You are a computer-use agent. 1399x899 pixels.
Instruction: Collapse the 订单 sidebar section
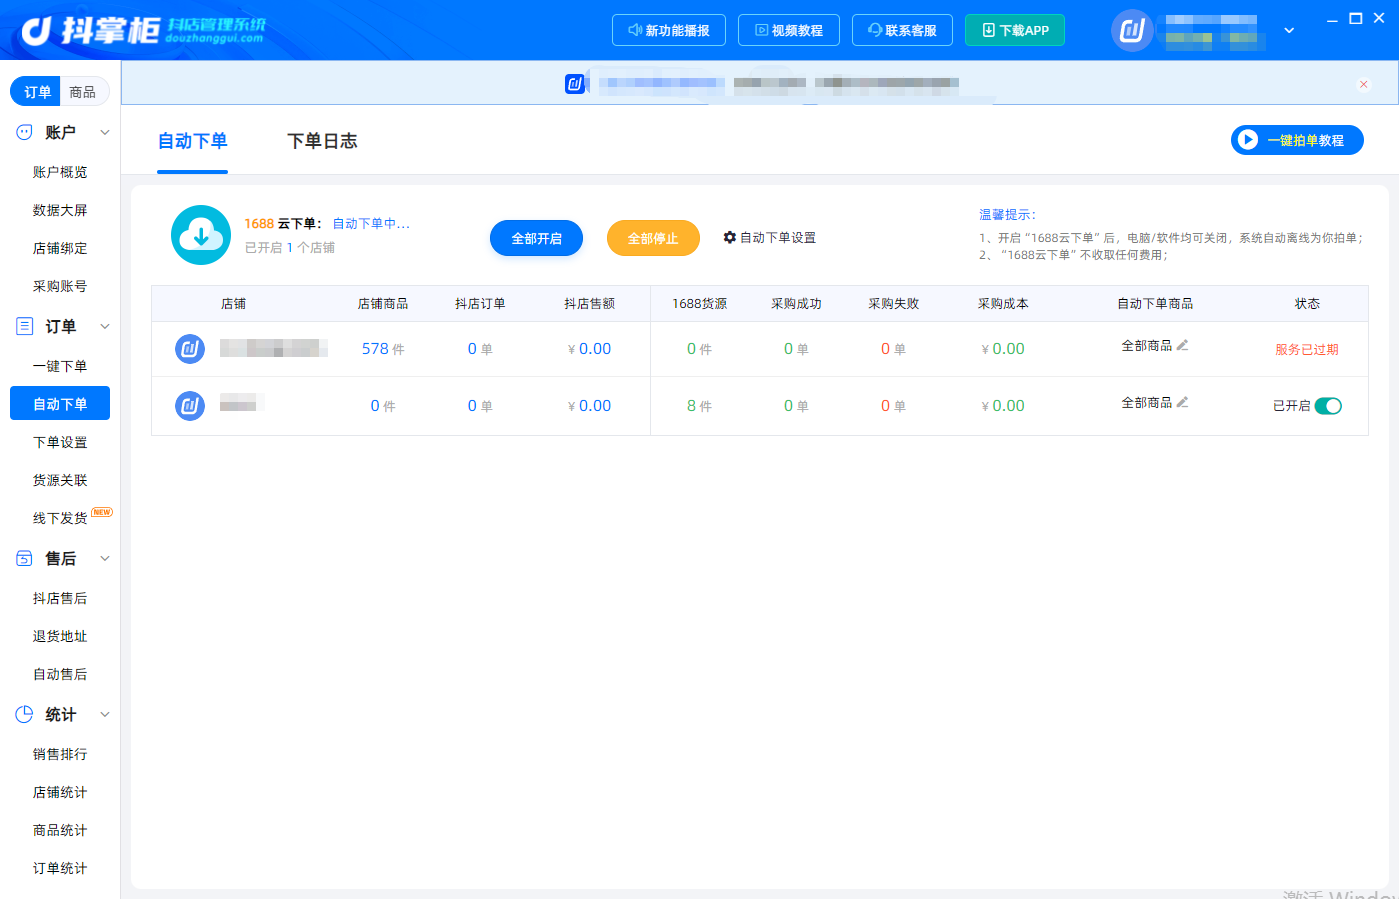105,326
